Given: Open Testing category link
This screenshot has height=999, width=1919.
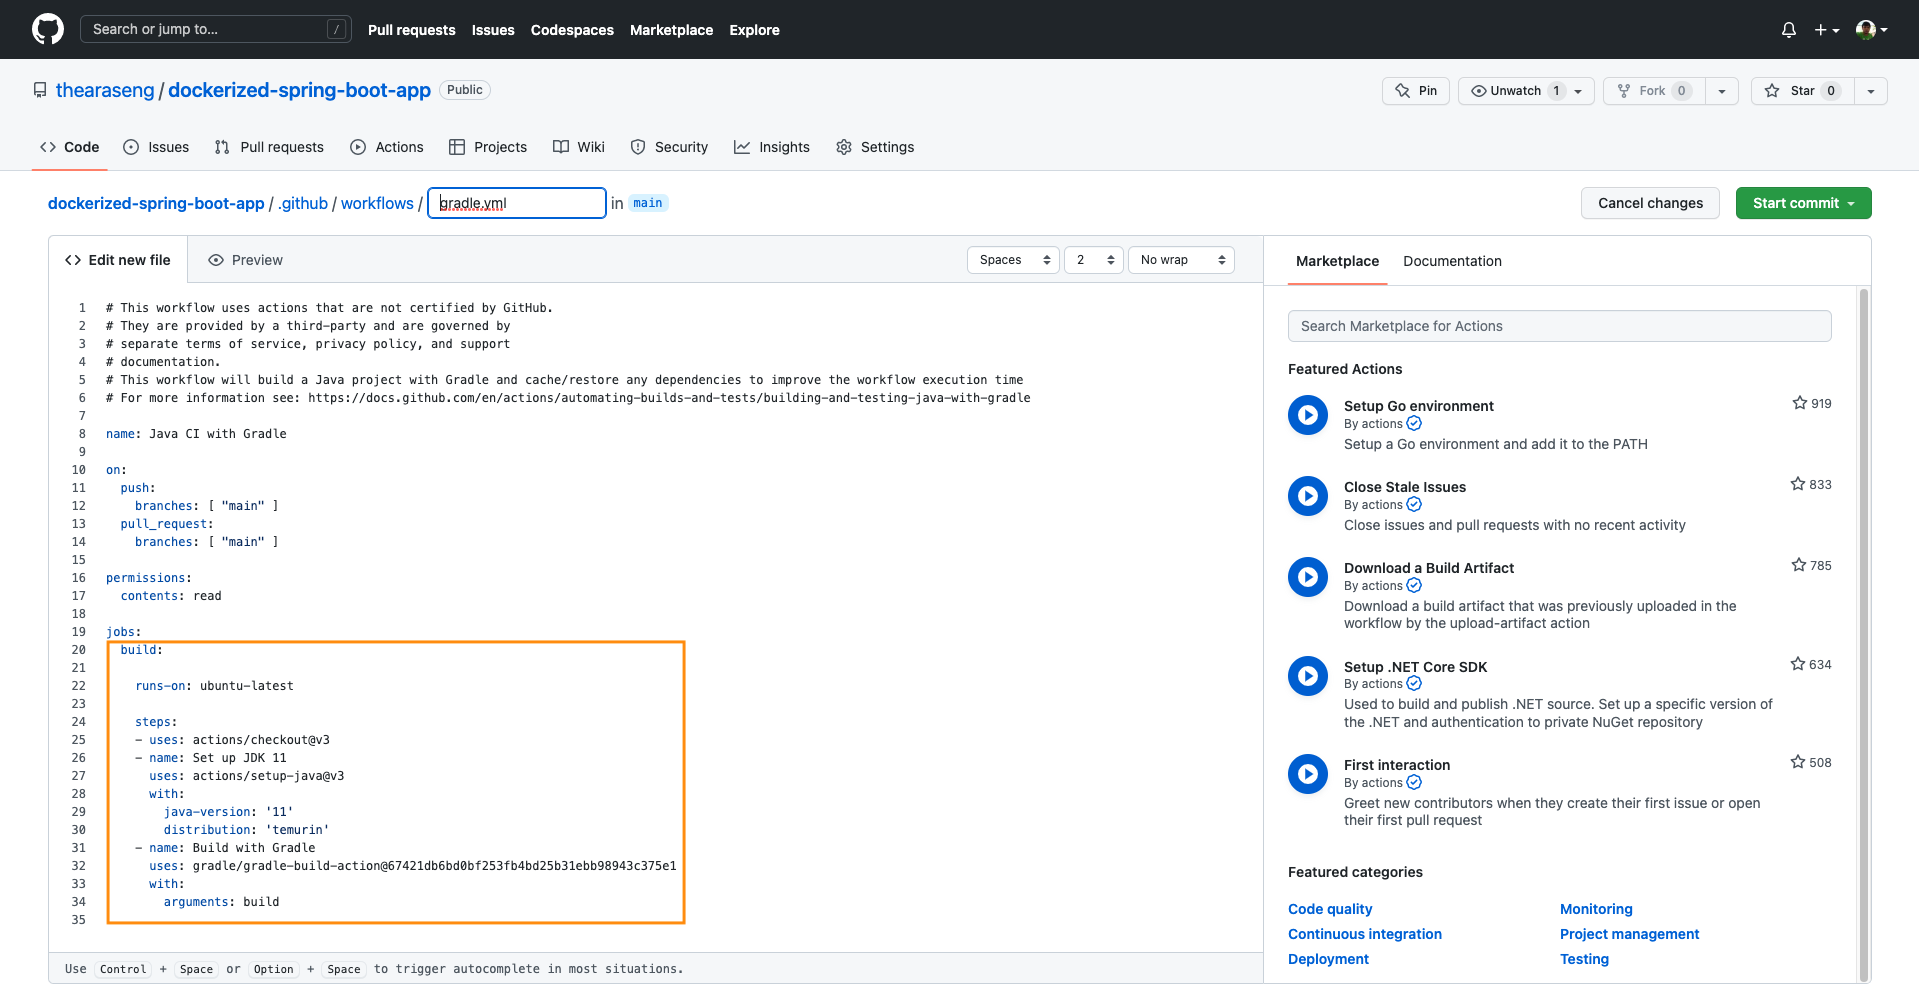Looking at the screenshot, I should [1584, 959].
